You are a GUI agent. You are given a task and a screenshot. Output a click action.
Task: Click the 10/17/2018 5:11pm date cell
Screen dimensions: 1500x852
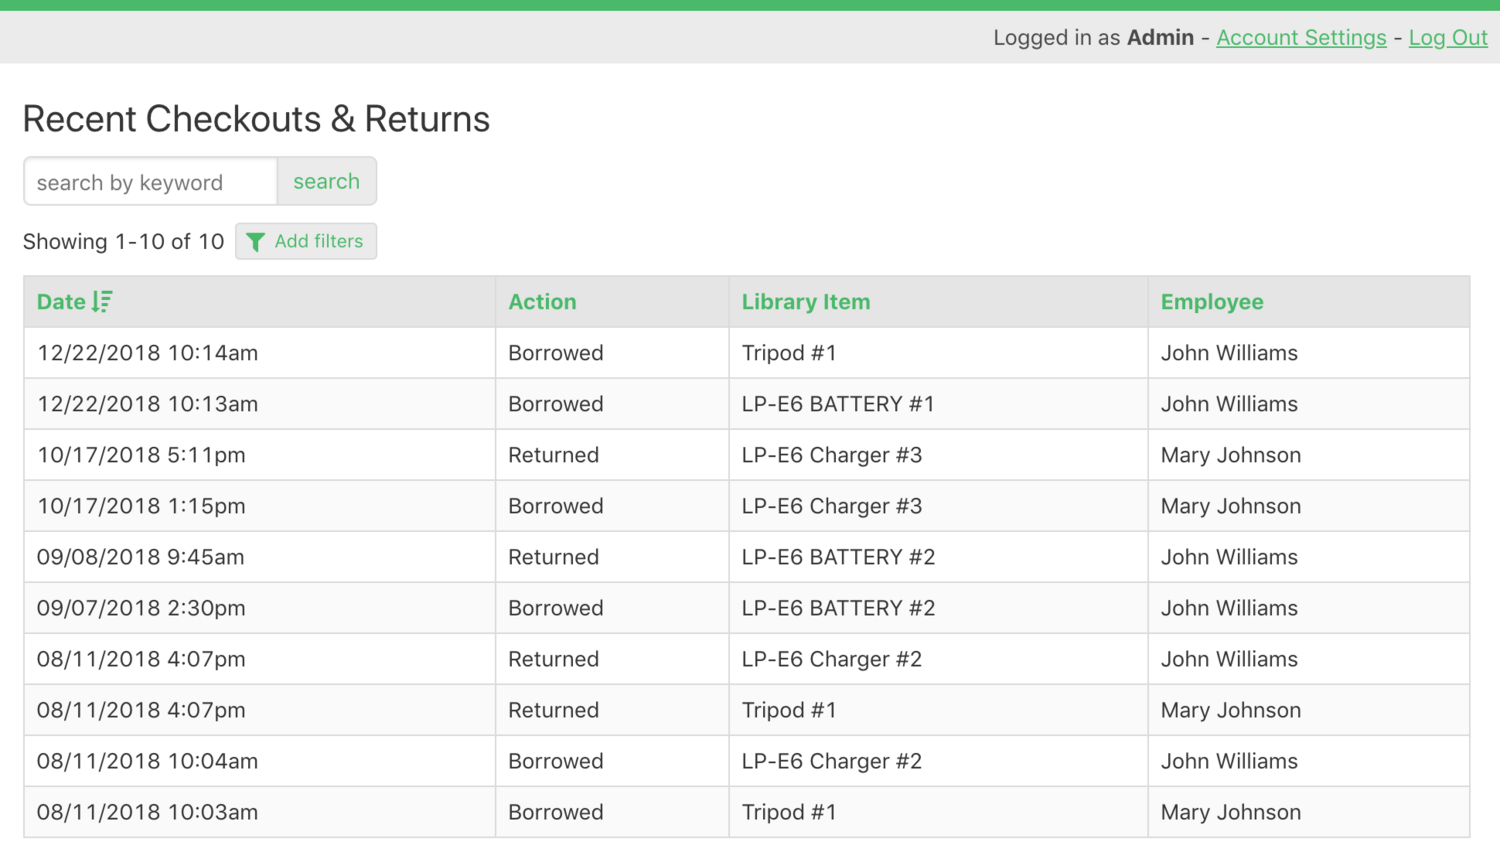[141, 455]
